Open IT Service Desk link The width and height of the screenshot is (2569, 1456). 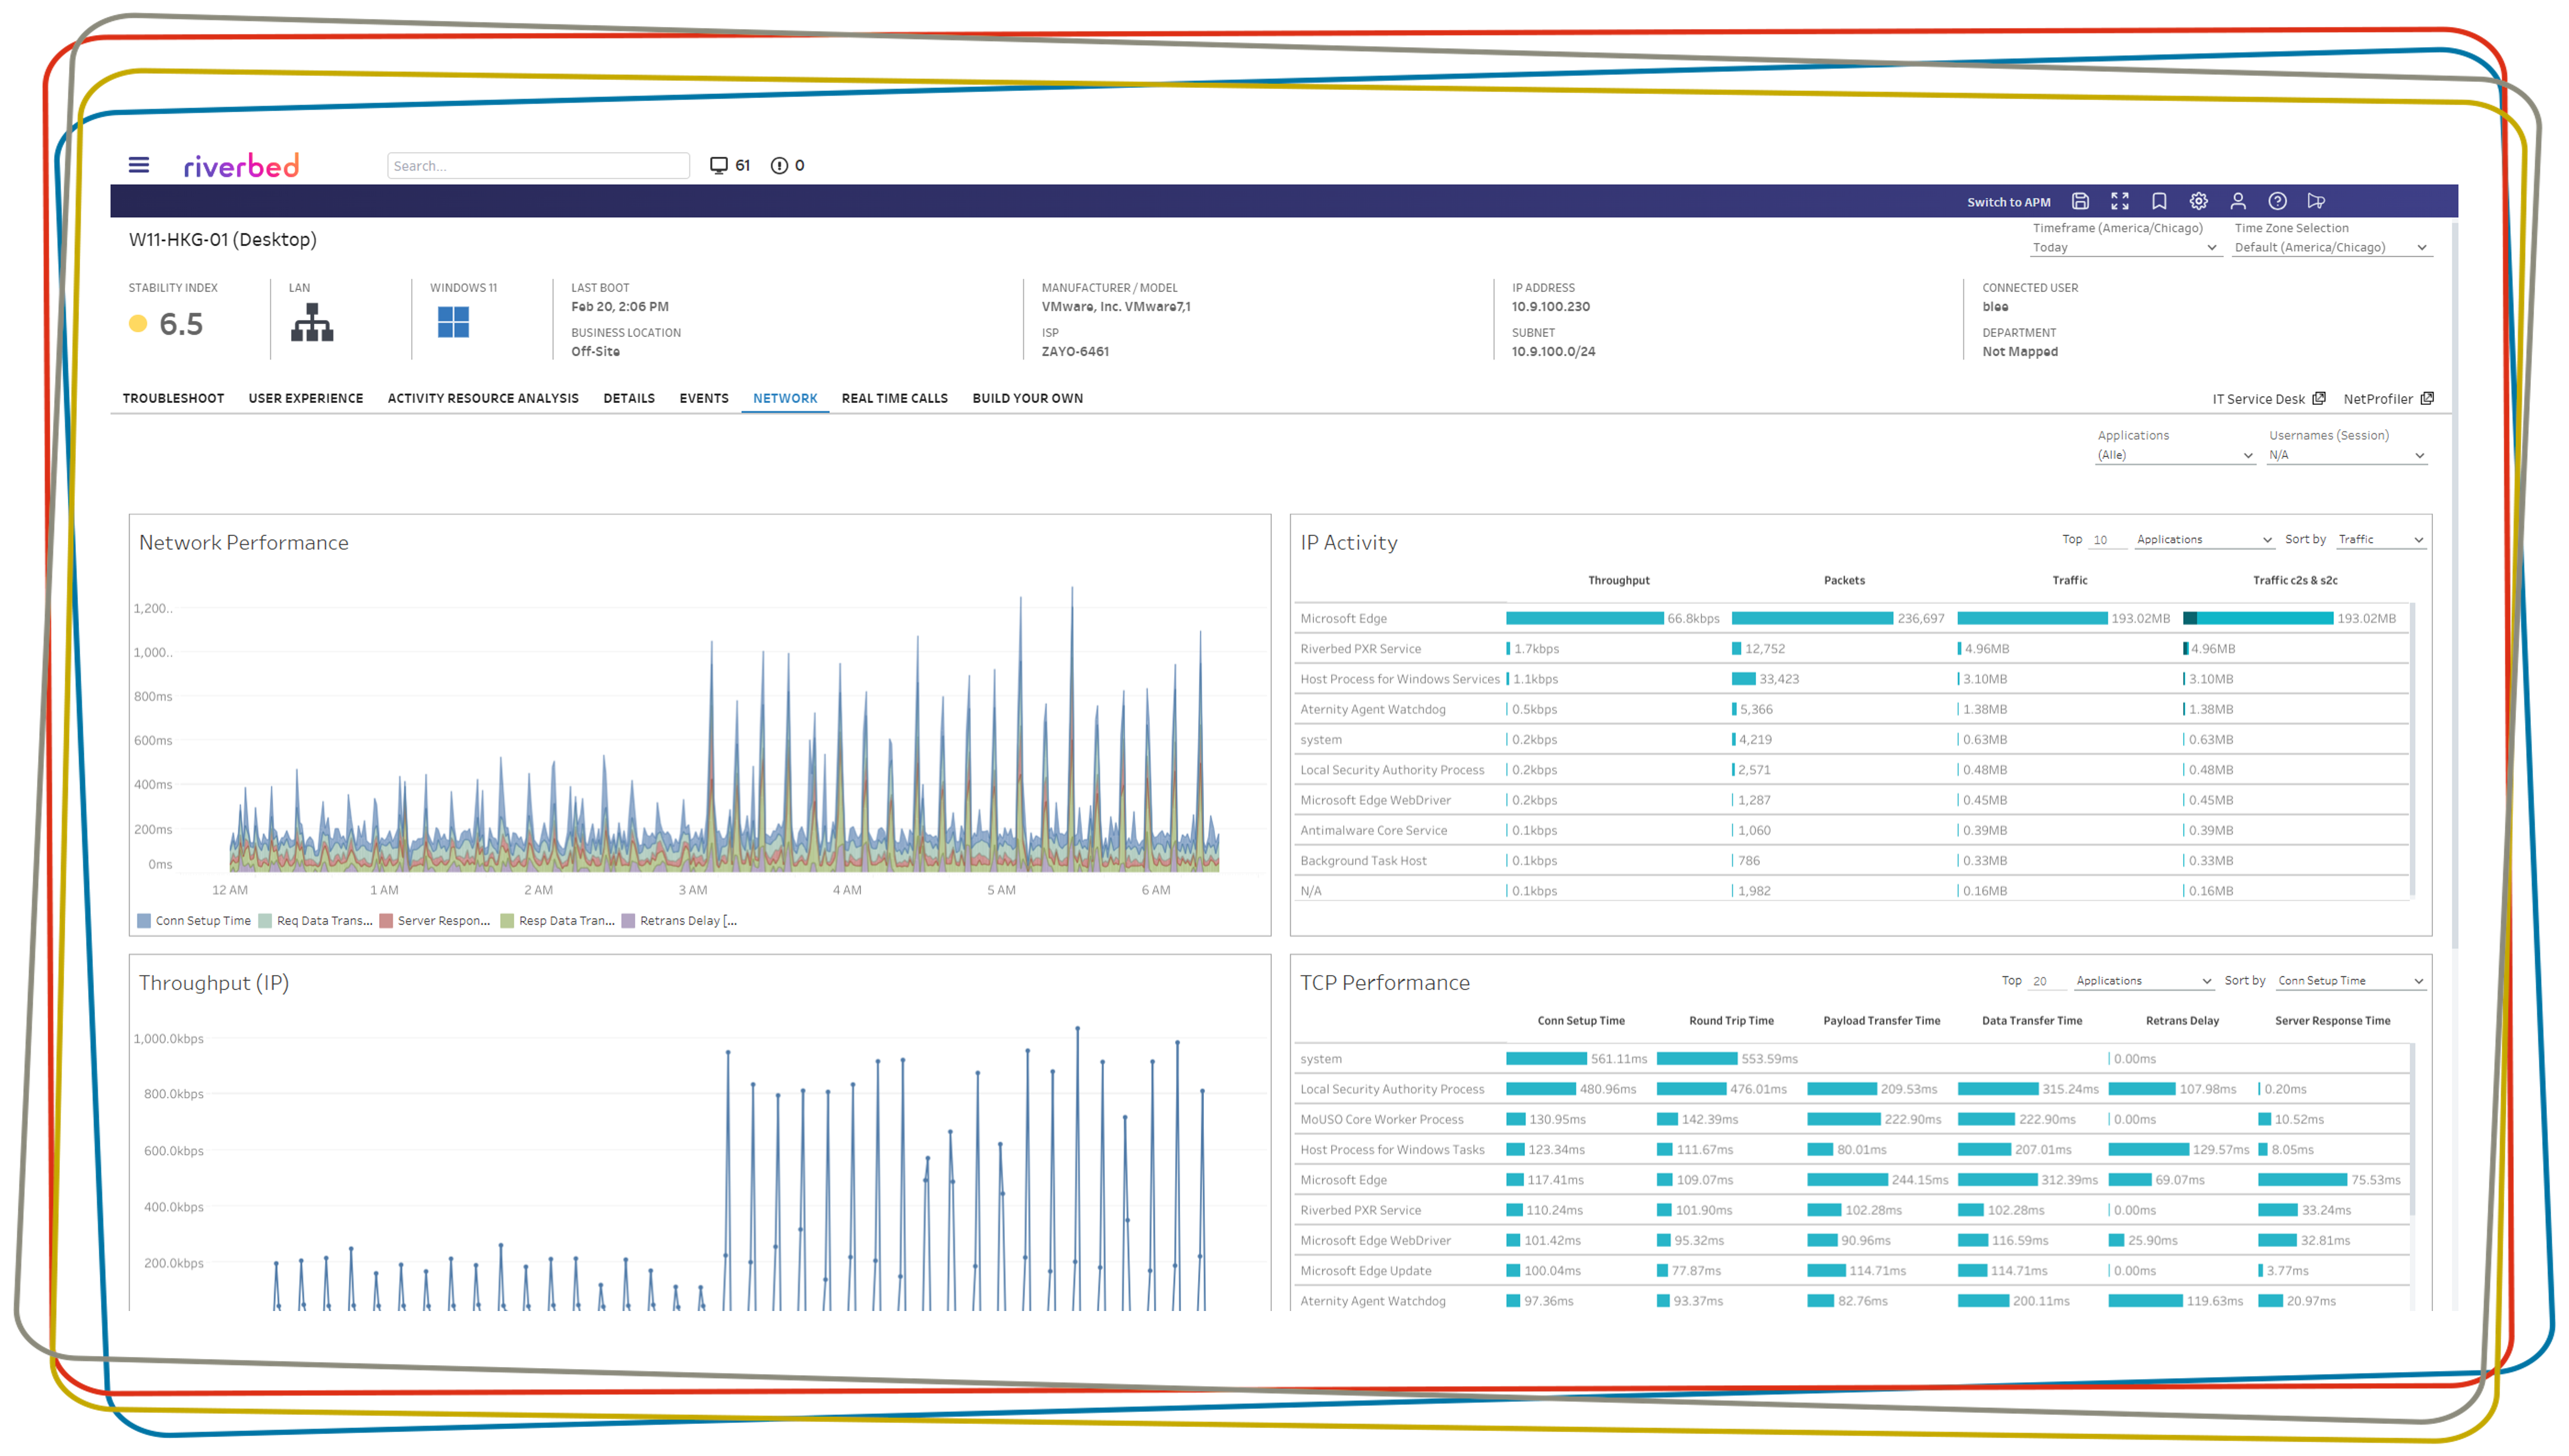click(x=2258, y=399)
